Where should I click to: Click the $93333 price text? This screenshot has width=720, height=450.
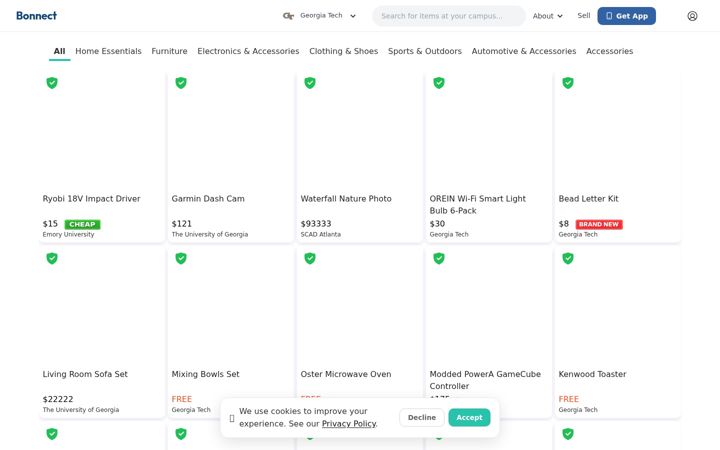click(316, 224)
